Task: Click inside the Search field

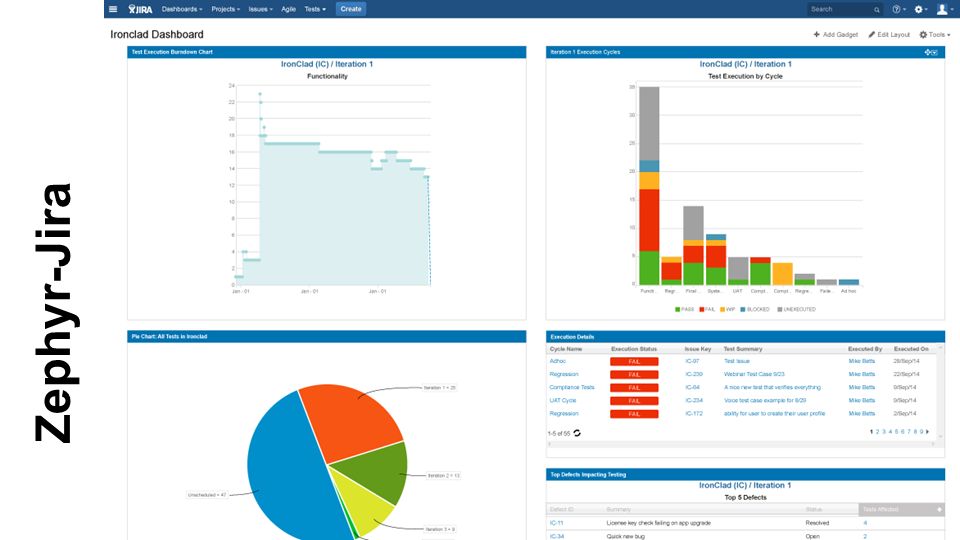Action: pos(844,9)
